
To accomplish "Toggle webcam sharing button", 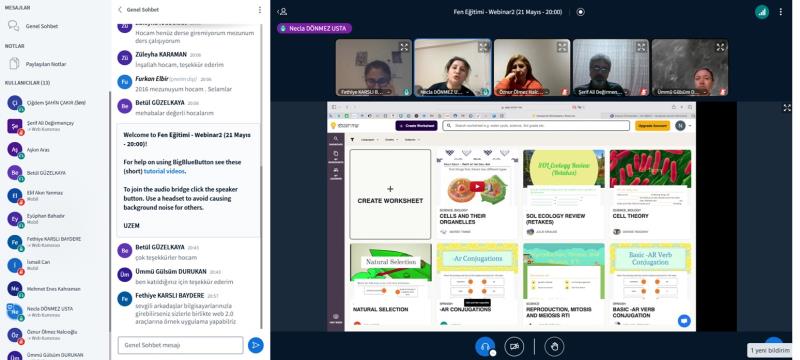I will pyautogui.click(x=514, y=346).
